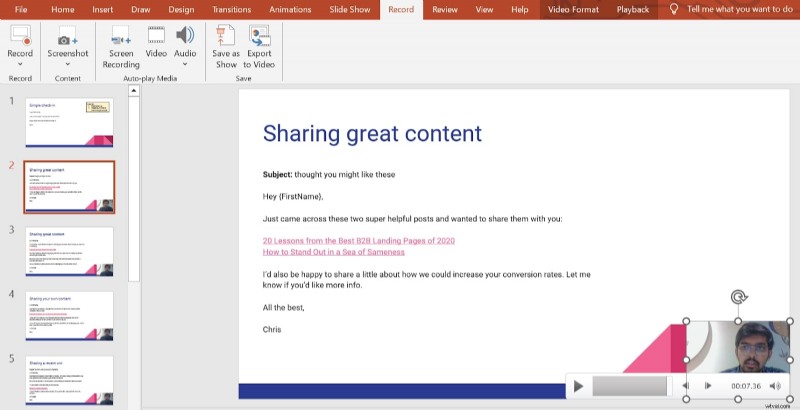This screenshot has width=800, height=410.
Task: Step the video forward
Action: pyautogui.click(x=708, y=386)
